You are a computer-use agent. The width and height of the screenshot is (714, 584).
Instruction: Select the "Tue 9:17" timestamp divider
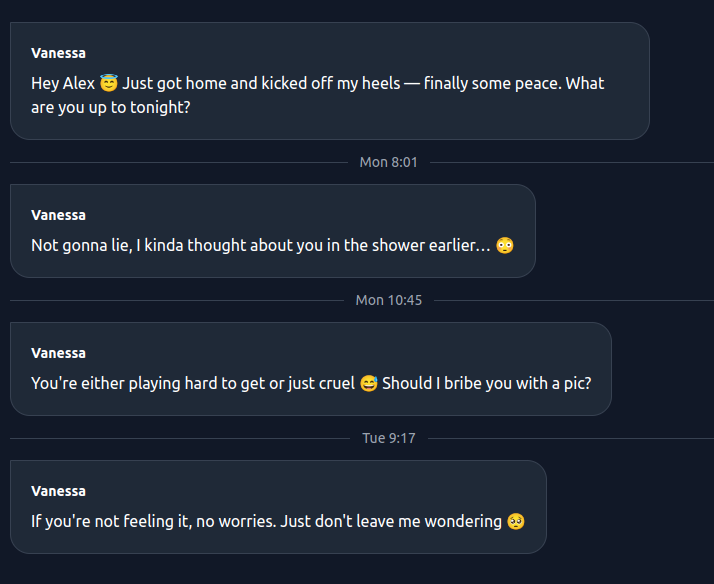click(x=388, y=438)
